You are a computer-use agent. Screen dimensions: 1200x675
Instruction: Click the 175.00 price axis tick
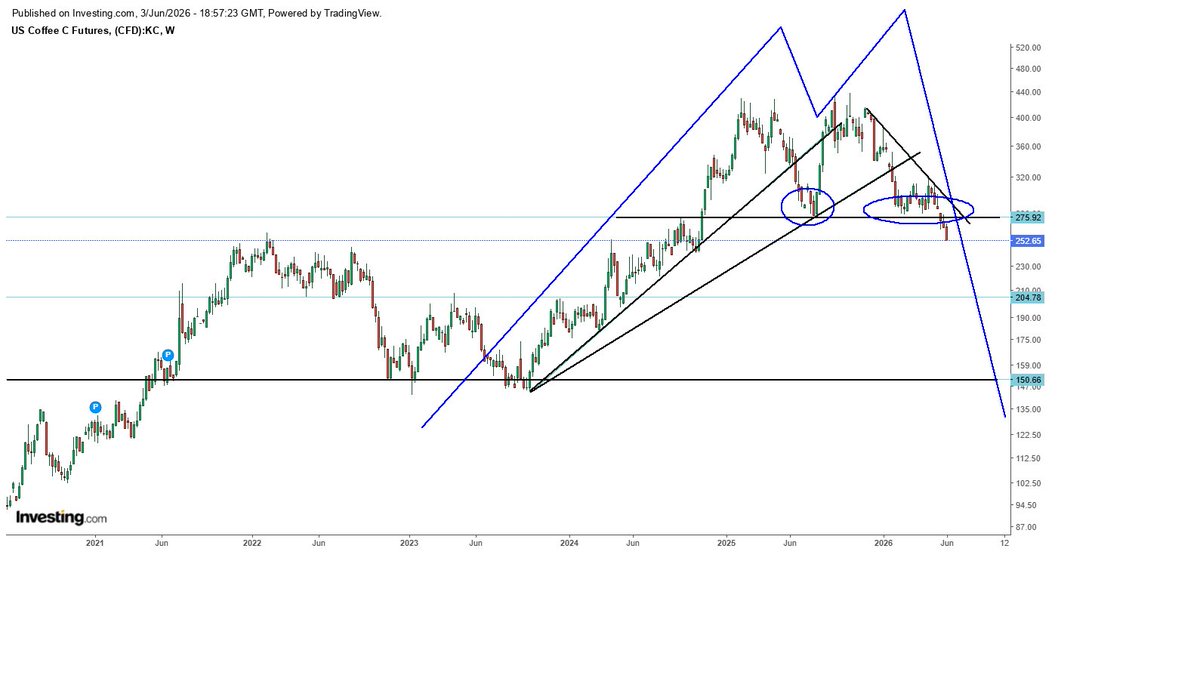[1030, 341]
